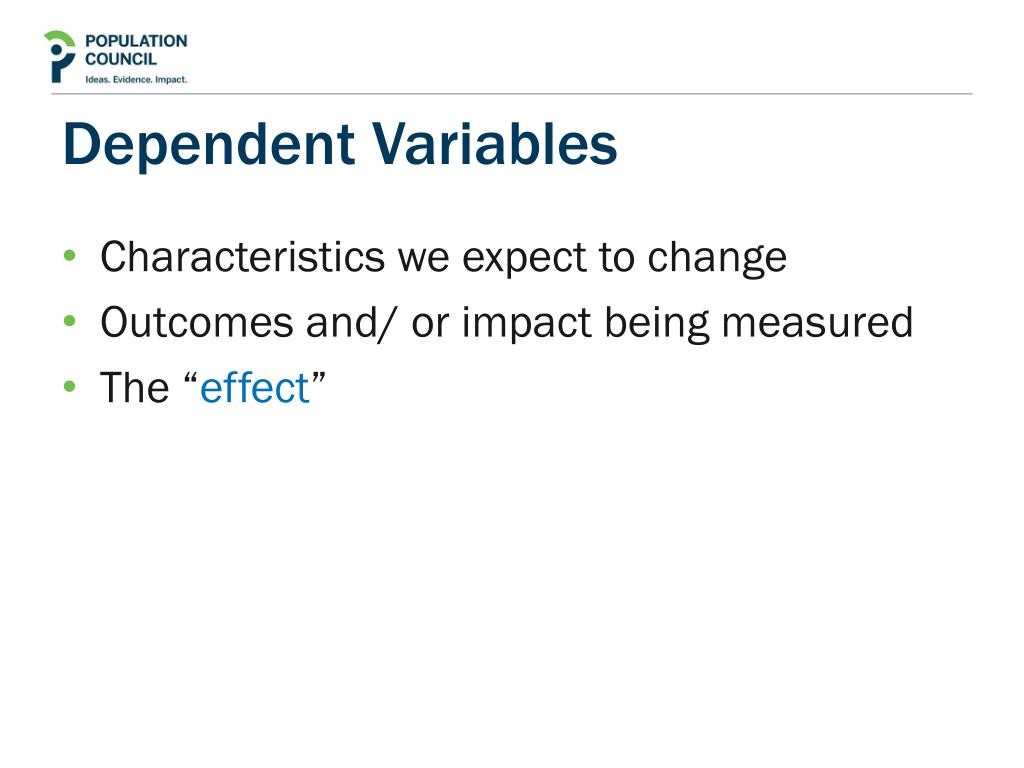Select the COUNCIL text in the logo
The height and width of the screenshot is (768, 1024).
click(121, 59)
